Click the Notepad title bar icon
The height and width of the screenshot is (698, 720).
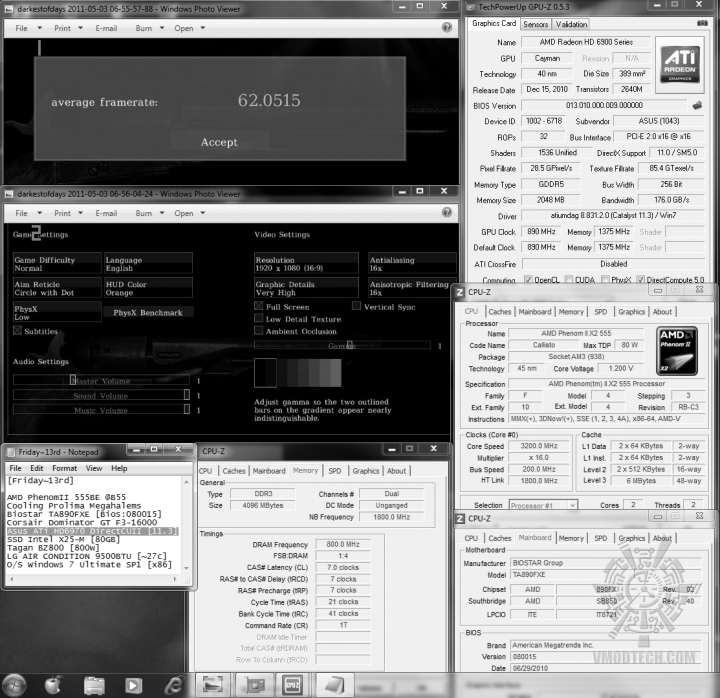click(x=11, y=452)
